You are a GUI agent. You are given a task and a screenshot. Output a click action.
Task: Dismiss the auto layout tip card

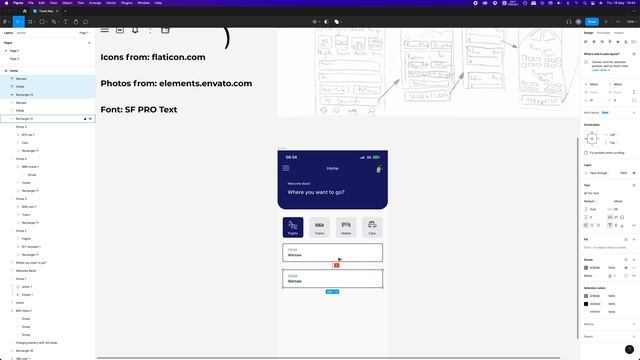[x=634, y=54]
